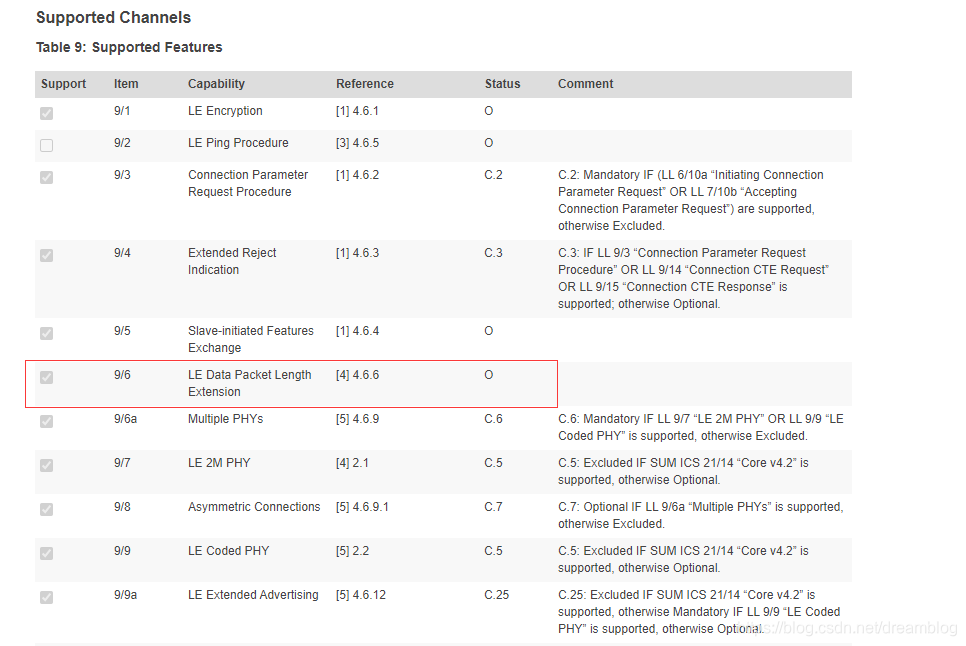Click reference [1] 4.6.4
Viewport: 966px width, 646px height.
click(357, 331)
